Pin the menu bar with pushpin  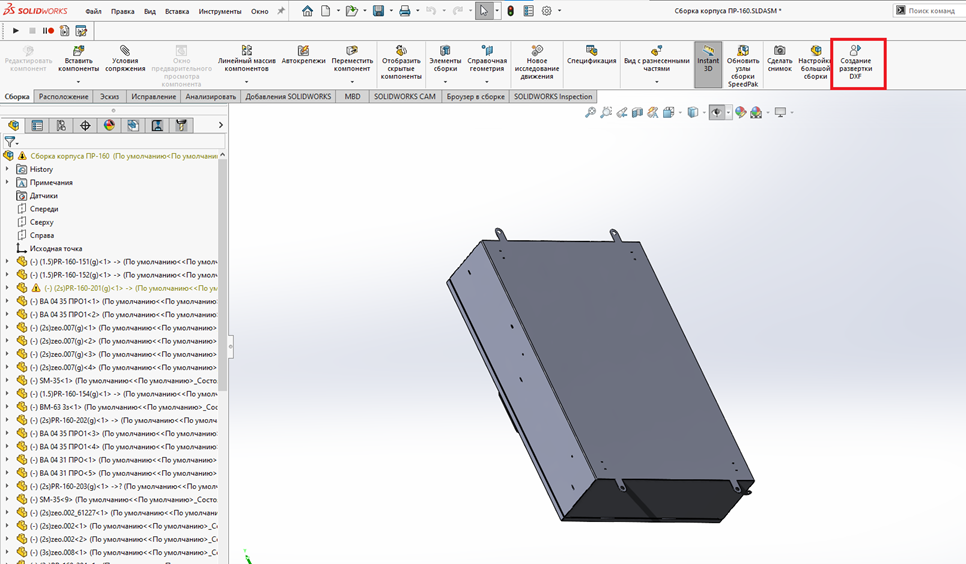[x=281, y=11]
